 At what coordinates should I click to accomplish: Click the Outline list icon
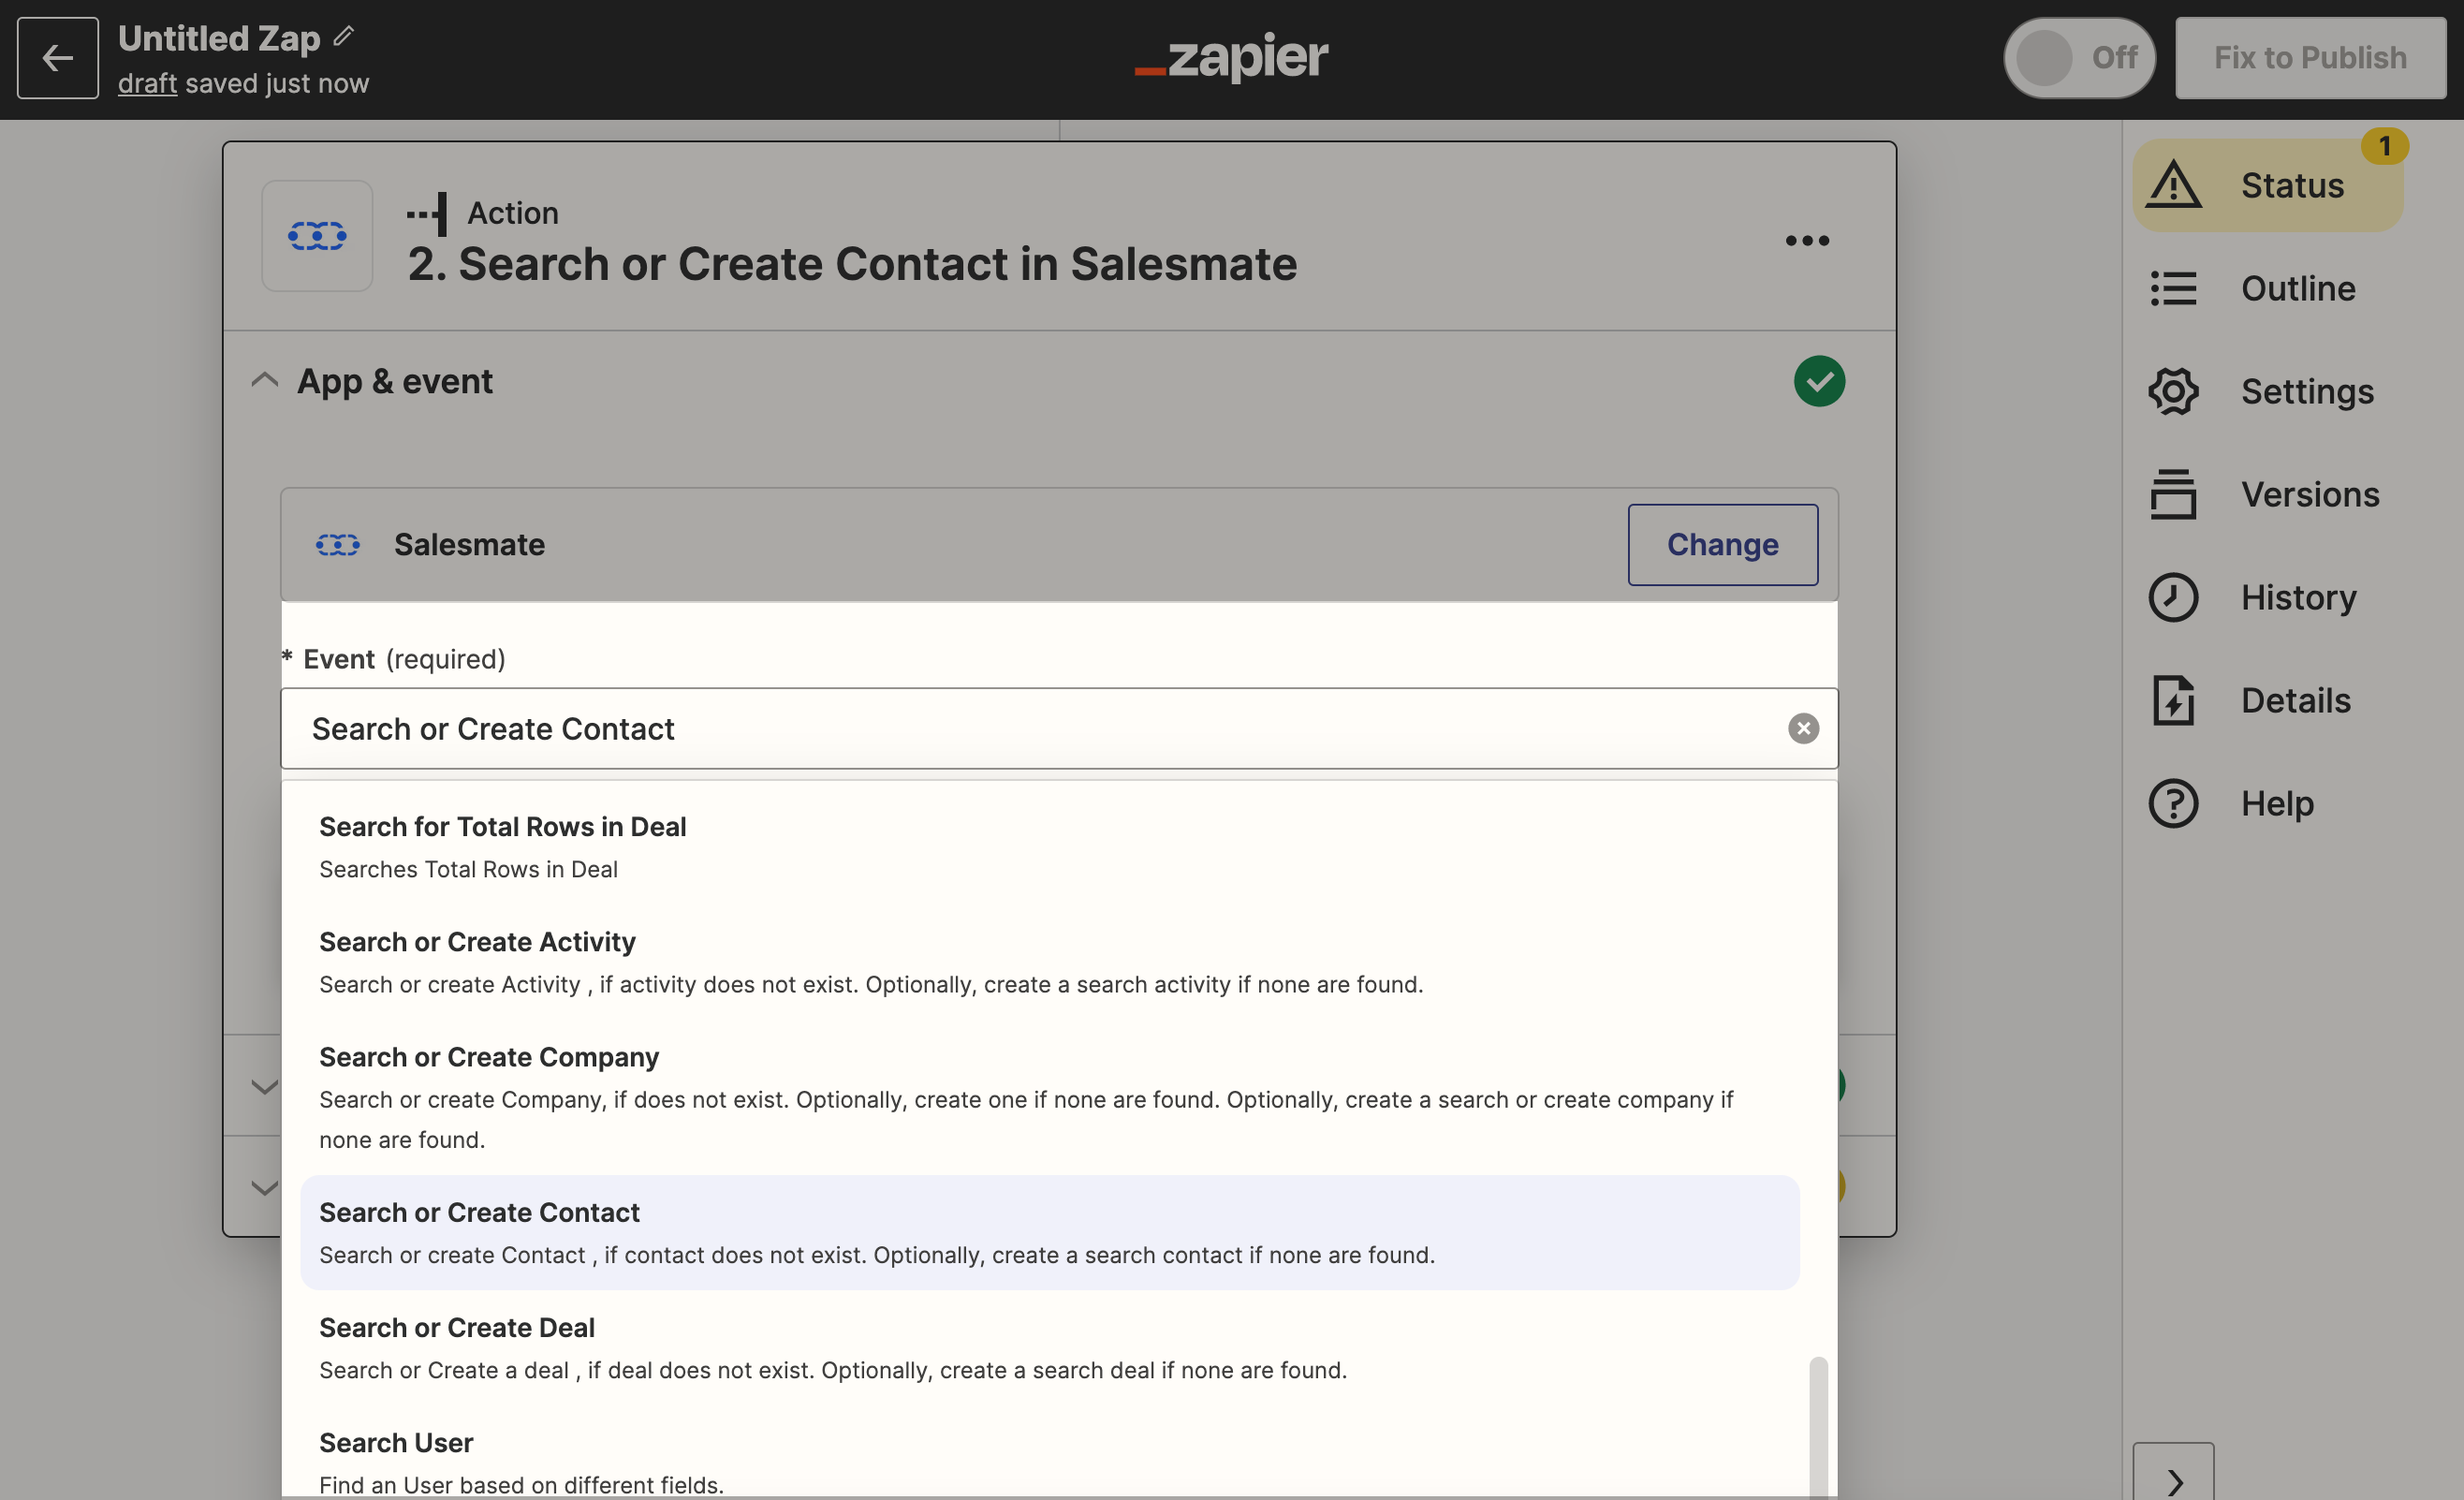coord(2174,288)
